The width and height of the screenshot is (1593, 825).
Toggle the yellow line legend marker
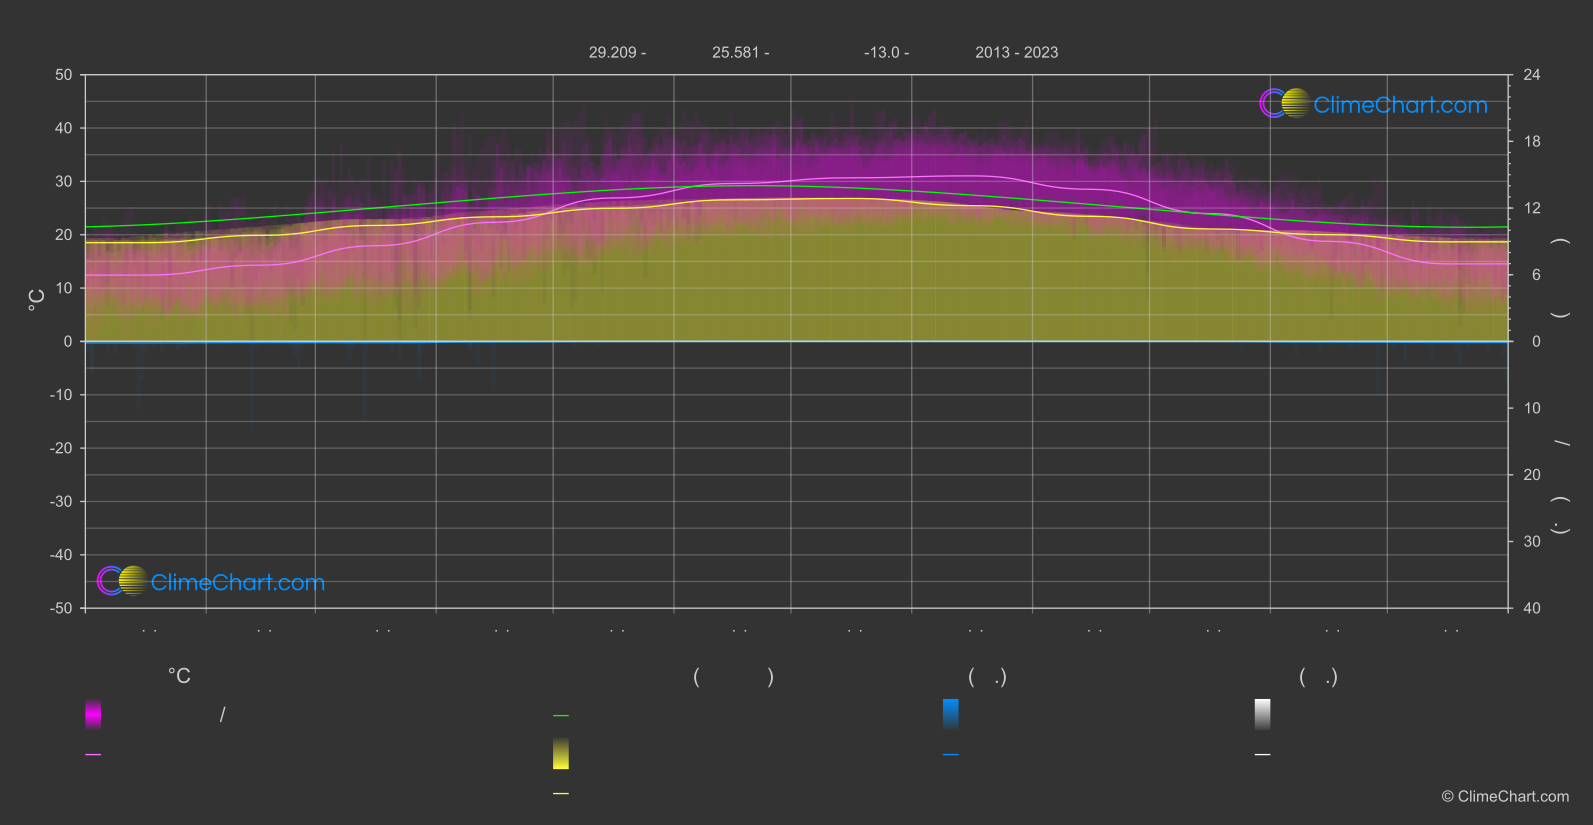pyautogui.click(x=561, y=794)
